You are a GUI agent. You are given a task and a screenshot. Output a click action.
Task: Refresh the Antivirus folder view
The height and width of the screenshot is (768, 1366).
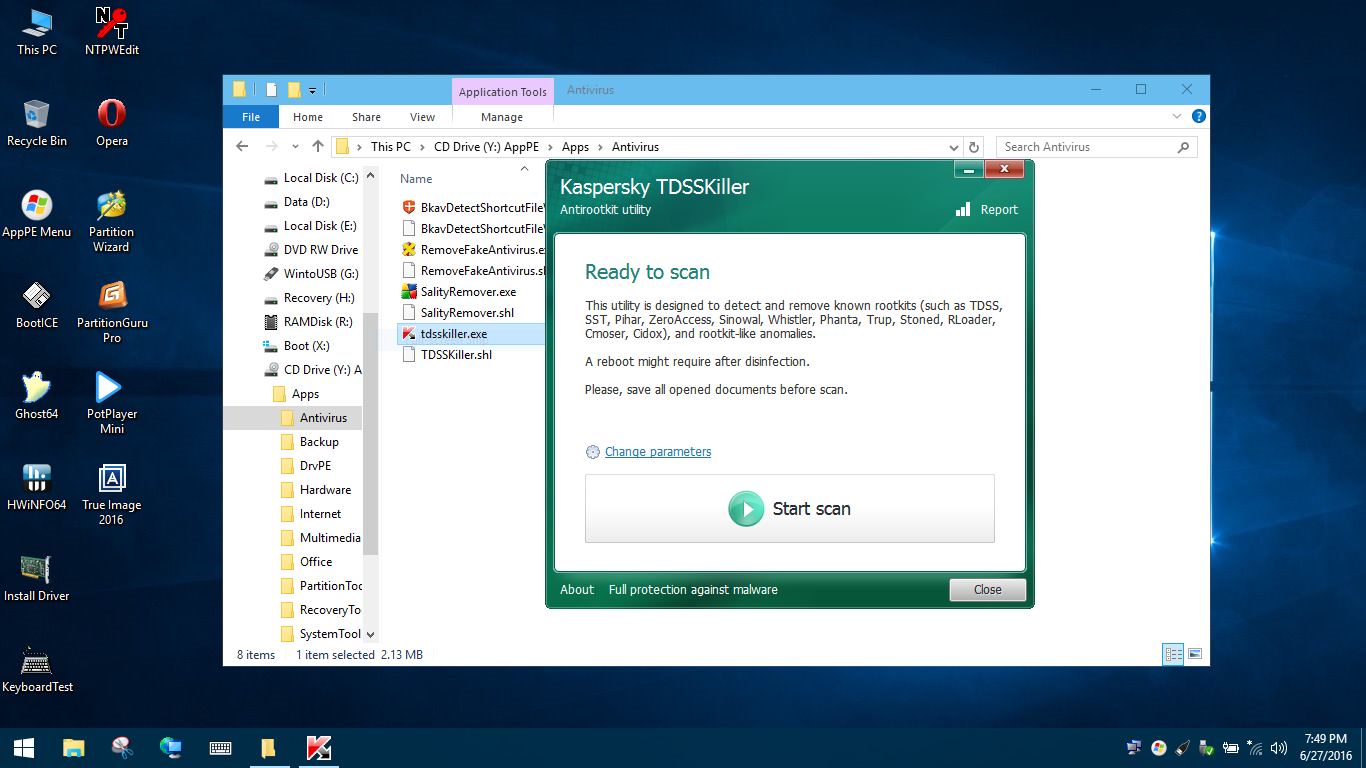(x=975, y=147)
